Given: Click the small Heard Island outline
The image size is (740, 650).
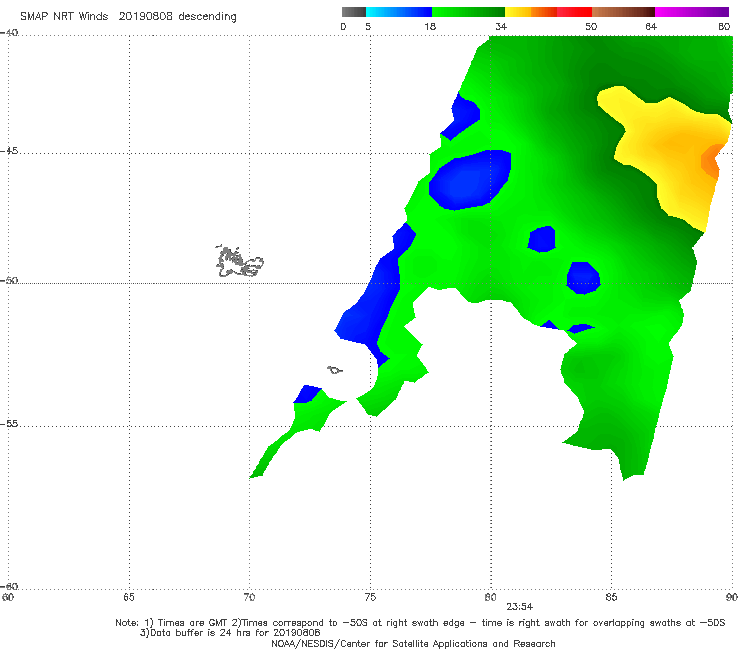Looking at the screenshot, I should (335, 370).
